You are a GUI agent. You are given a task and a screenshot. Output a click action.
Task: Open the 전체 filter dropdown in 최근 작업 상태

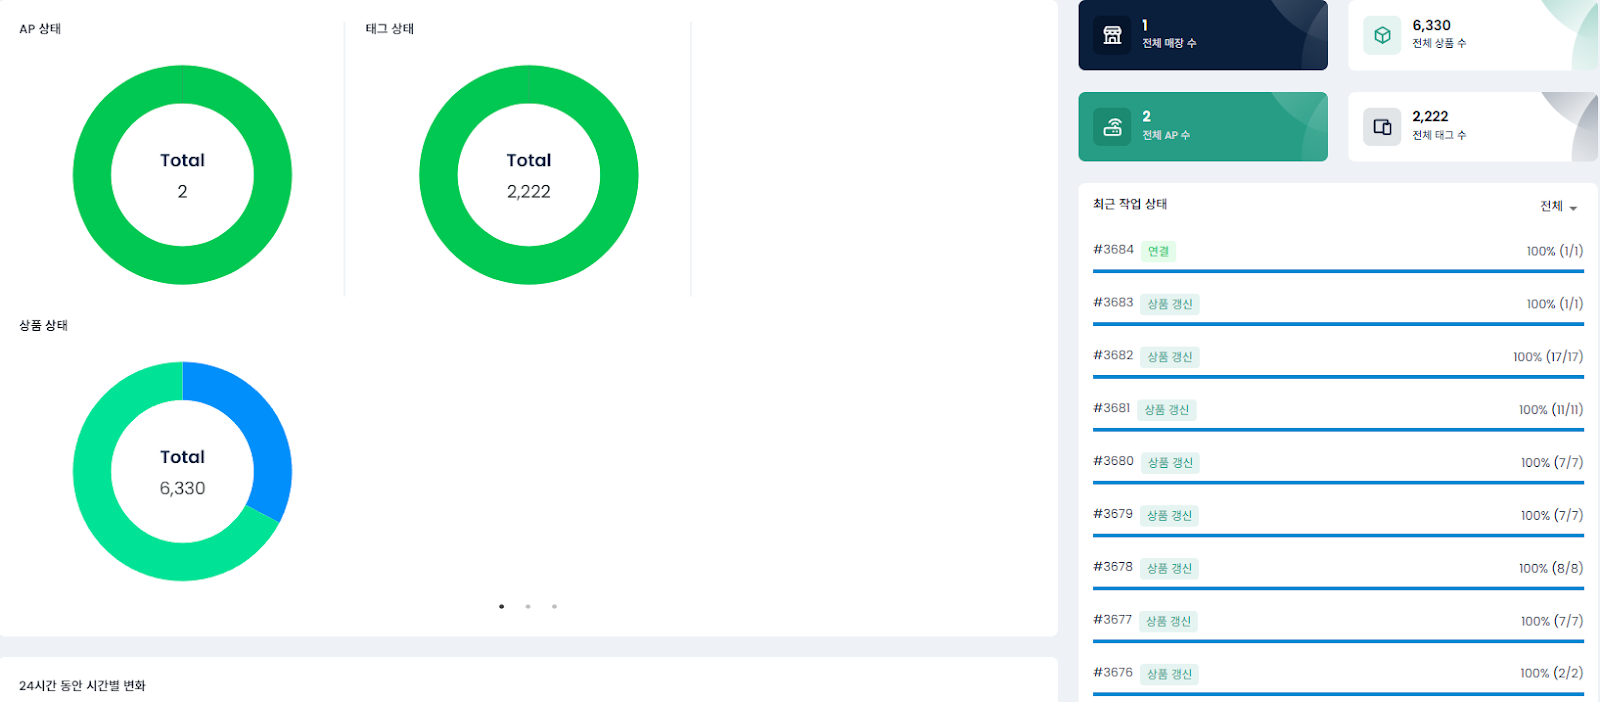pos(1558,207)
